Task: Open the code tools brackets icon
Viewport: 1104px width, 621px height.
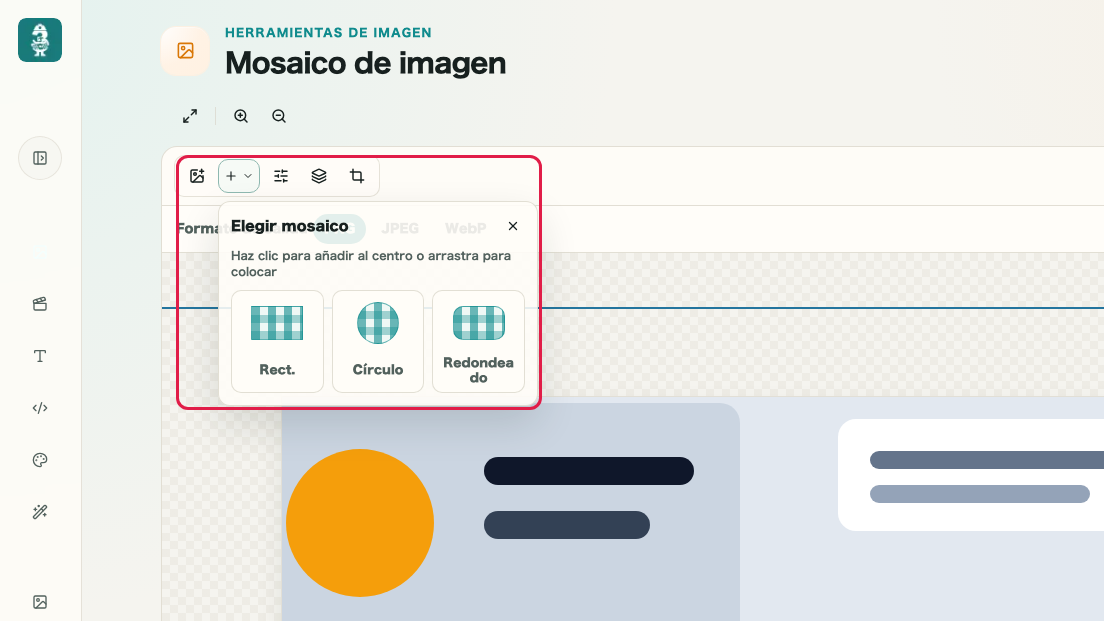Action: (x=40, y=408)
